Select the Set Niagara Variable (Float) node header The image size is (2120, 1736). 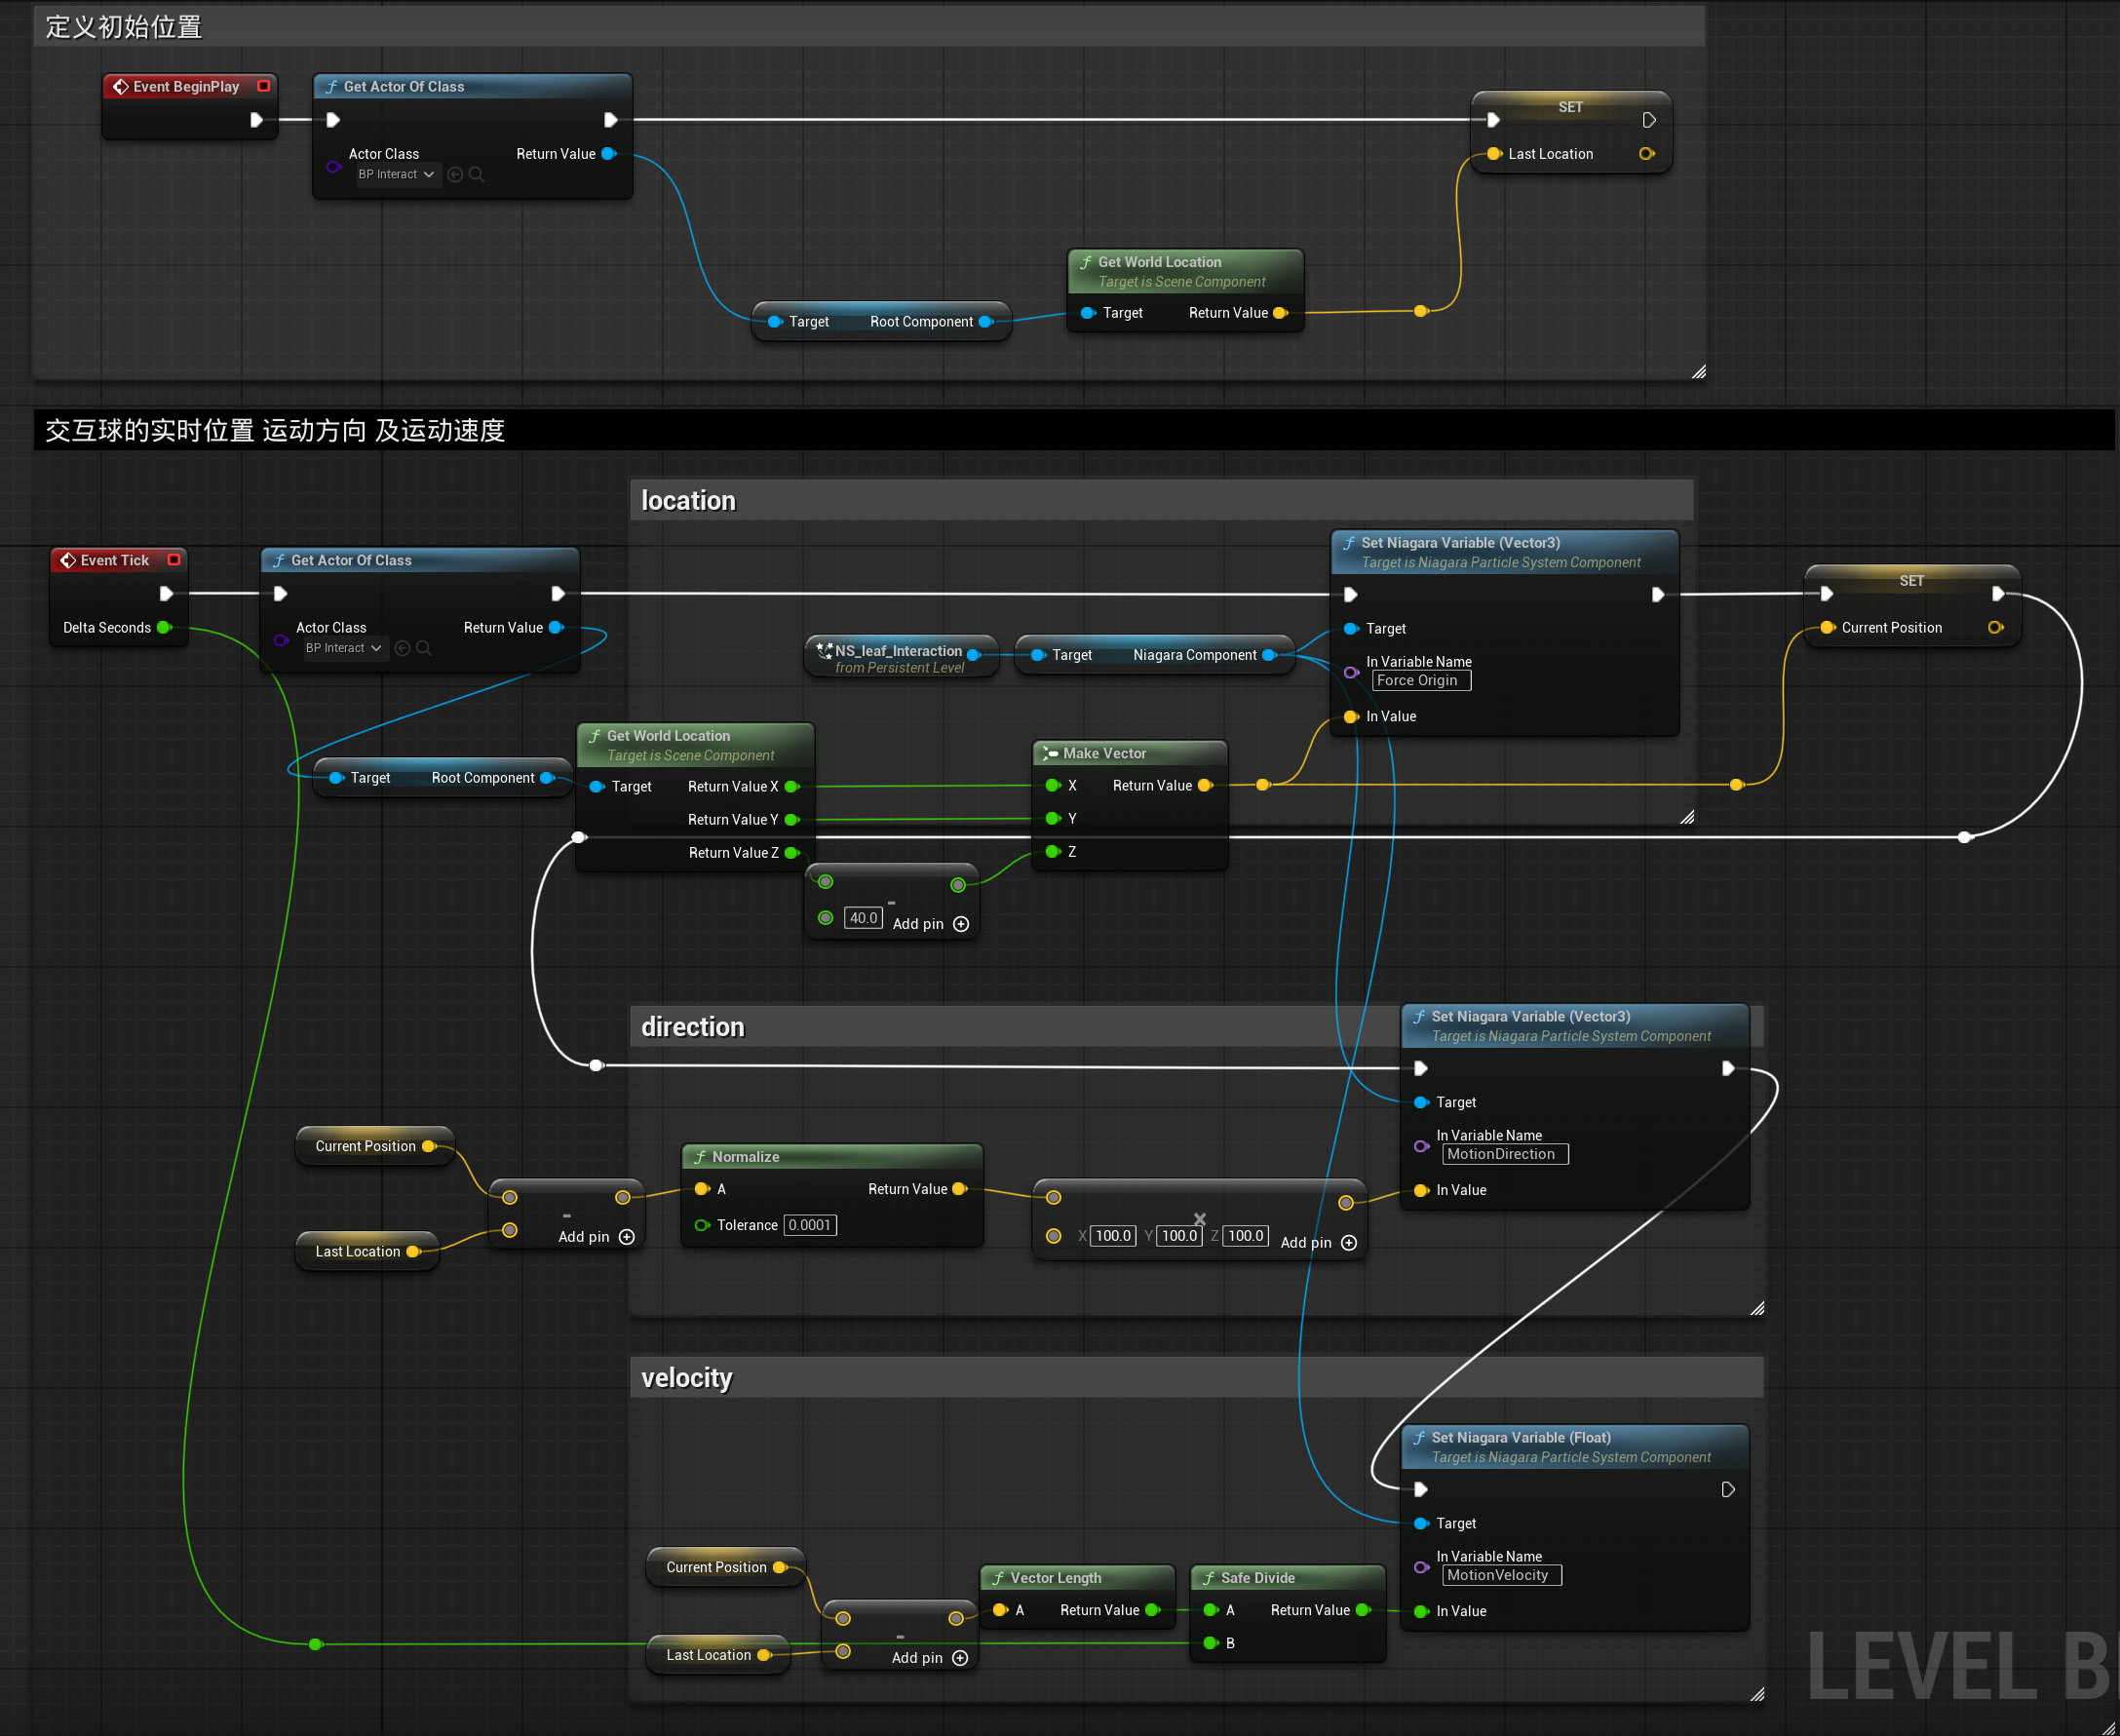[1575, 1447]
